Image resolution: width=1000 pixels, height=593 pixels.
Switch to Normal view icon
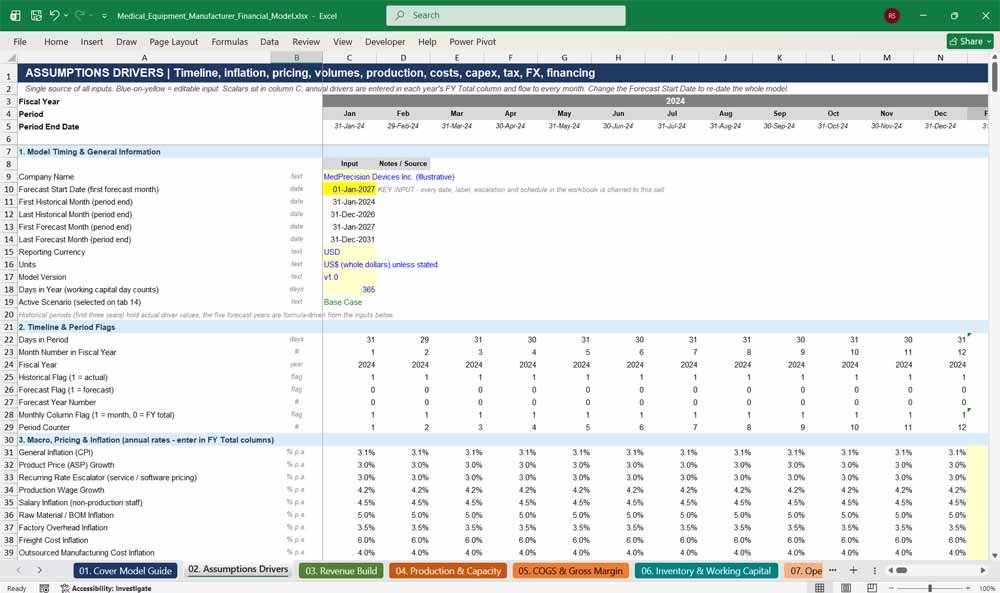pos(820,588)
